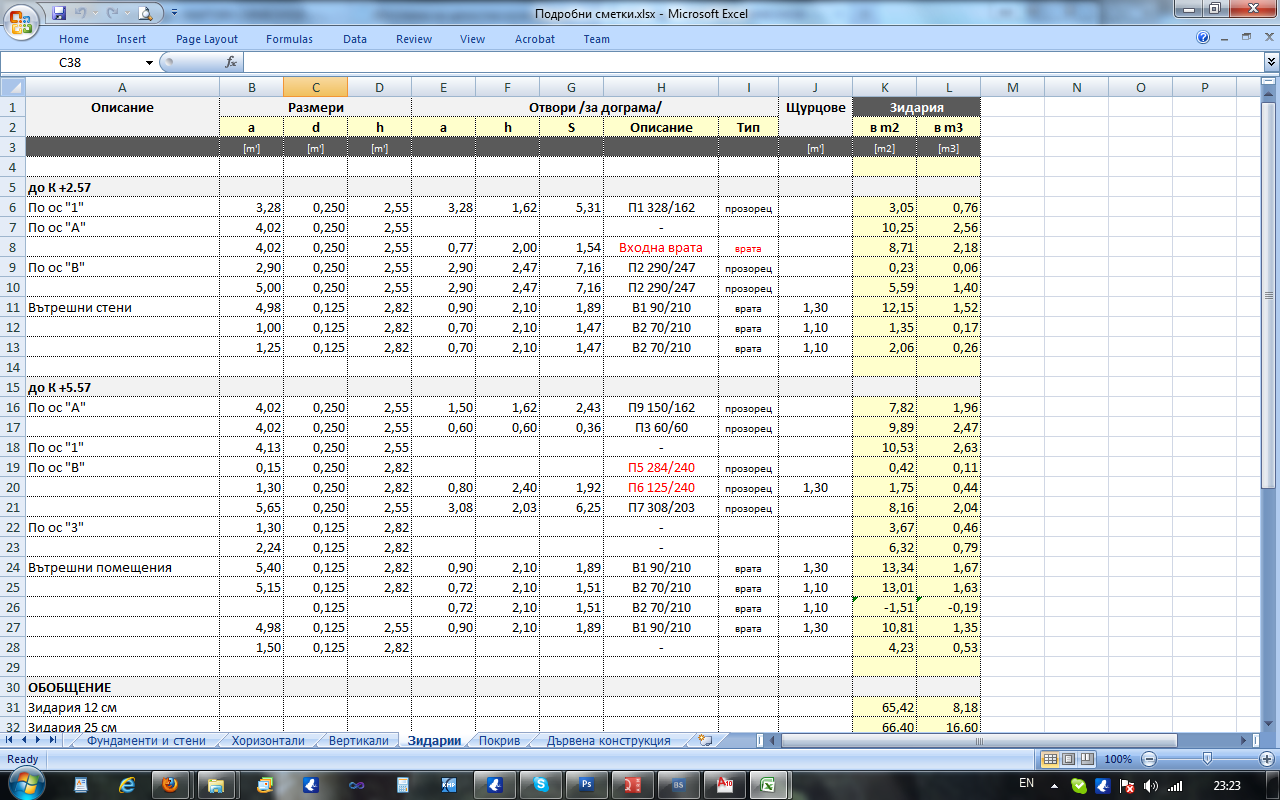
Task: Switch to the Покрив sheet tab
Action: click(x=498, y=741)
